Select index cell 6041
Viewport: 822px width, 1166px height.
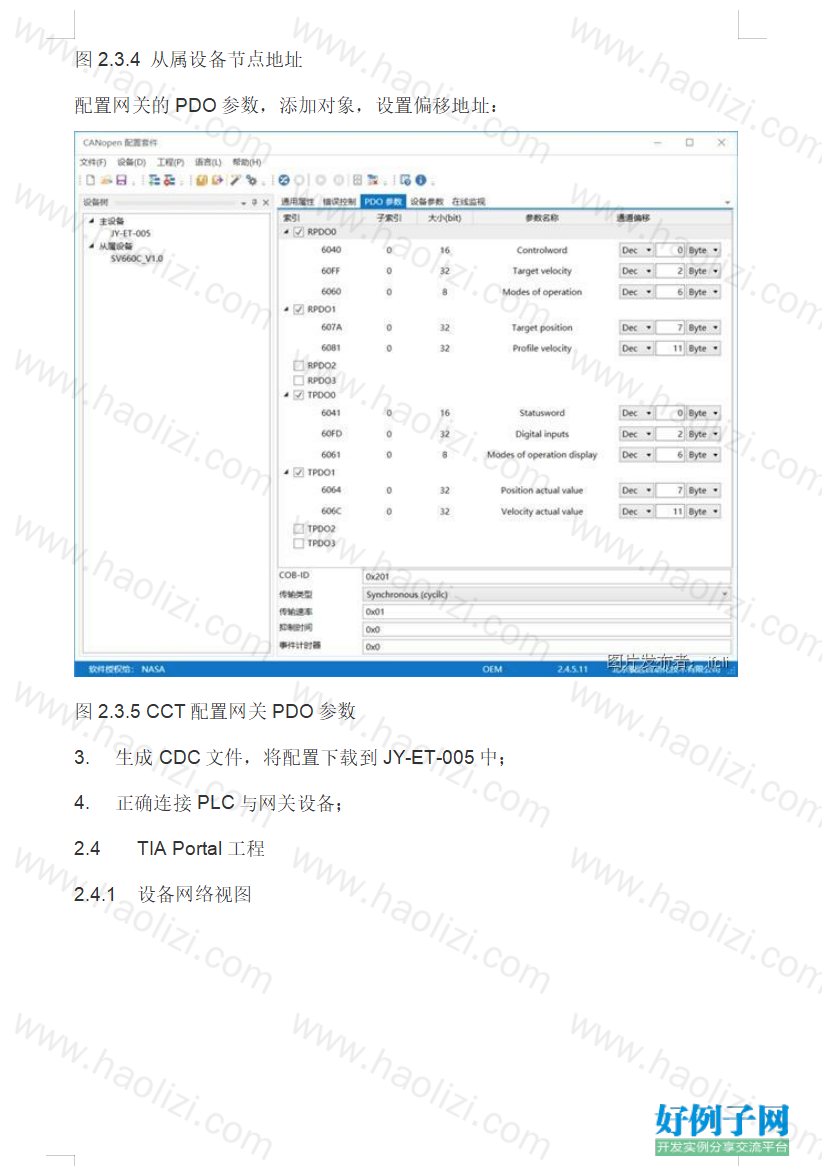tap(331, 413)
